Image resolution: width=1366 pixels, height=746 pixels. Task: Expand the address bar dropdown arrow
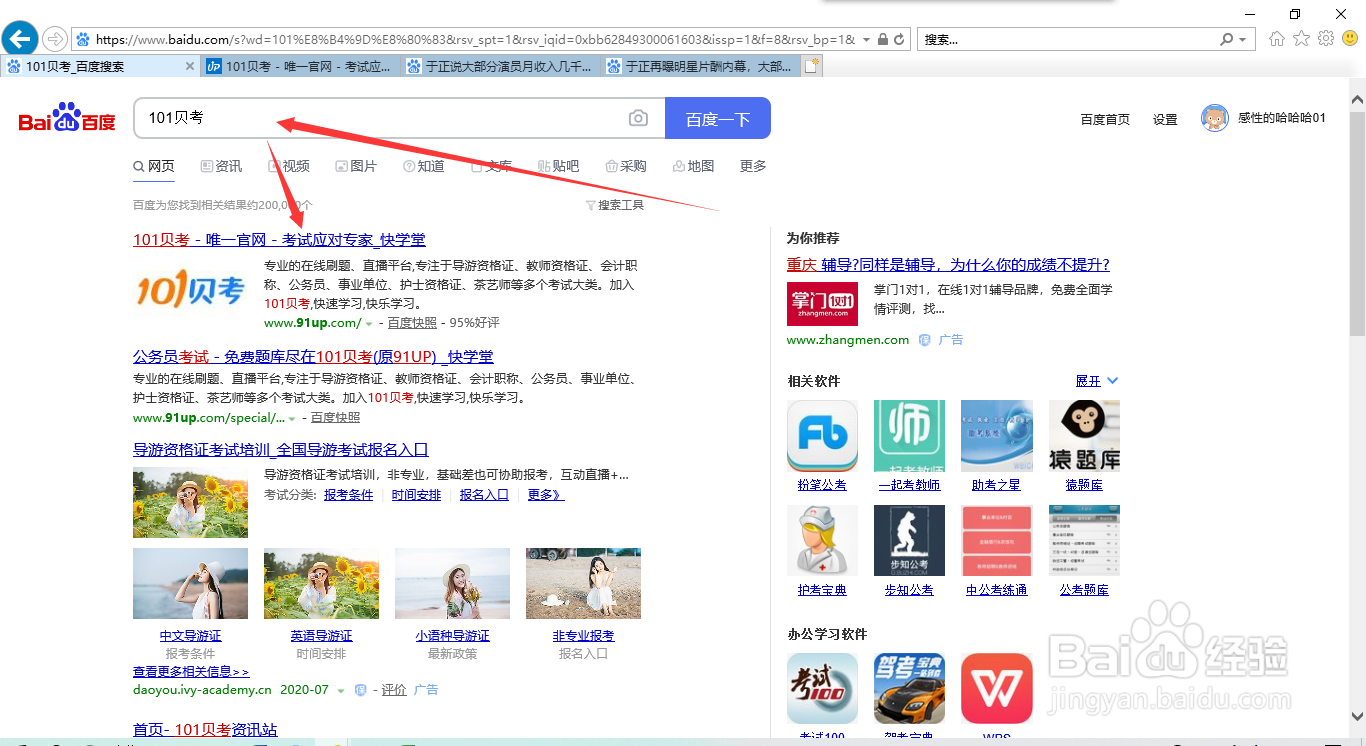(x=866, y=40)
